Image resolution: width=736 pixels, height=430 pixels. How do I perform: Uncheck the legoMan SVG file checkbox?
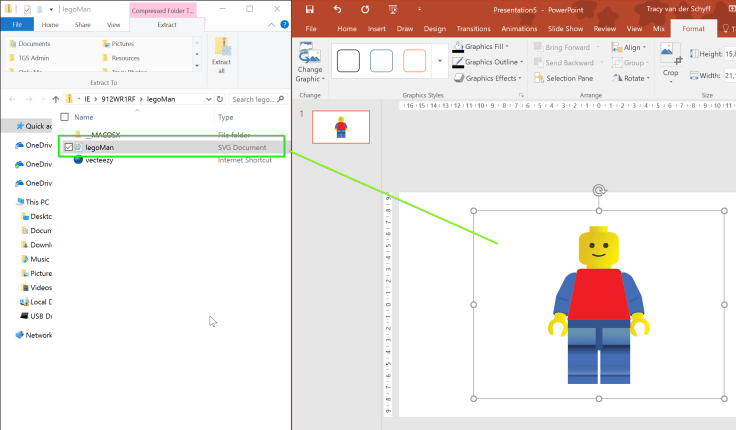point(68,147)
